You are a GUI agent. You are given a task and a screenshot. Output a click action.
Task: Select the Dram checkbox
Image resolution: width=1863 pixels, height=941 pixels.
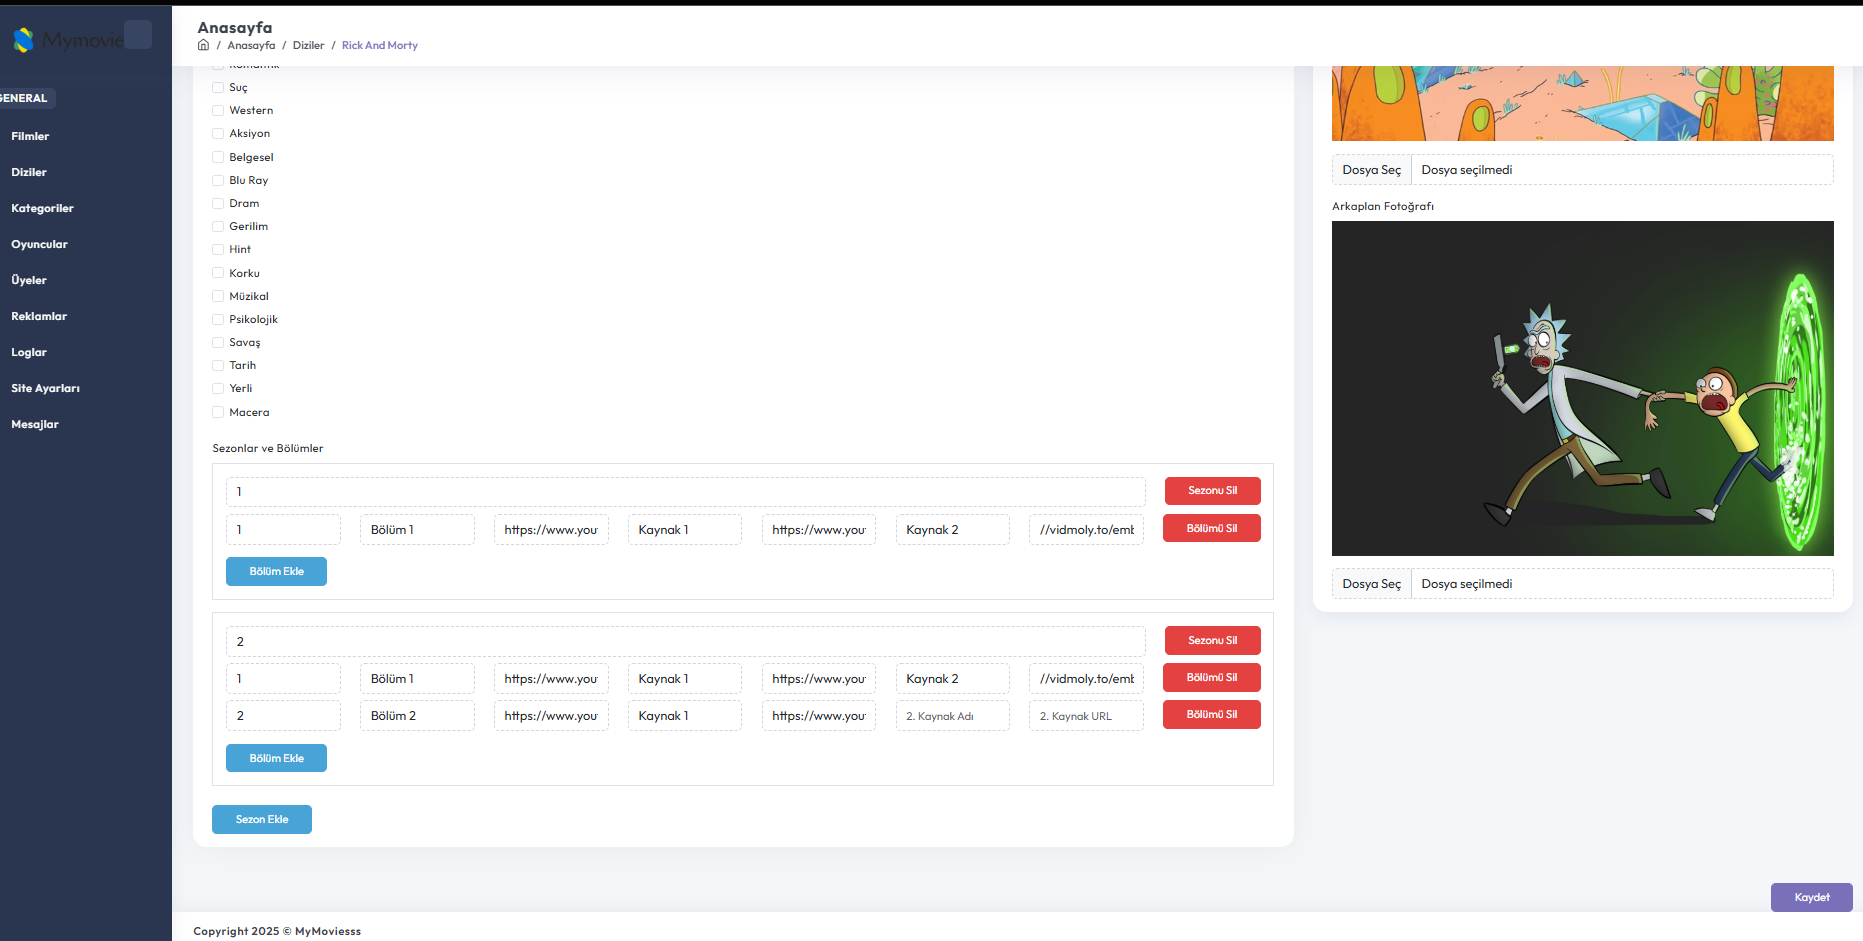pyautogui.click(x=218, y=203)
